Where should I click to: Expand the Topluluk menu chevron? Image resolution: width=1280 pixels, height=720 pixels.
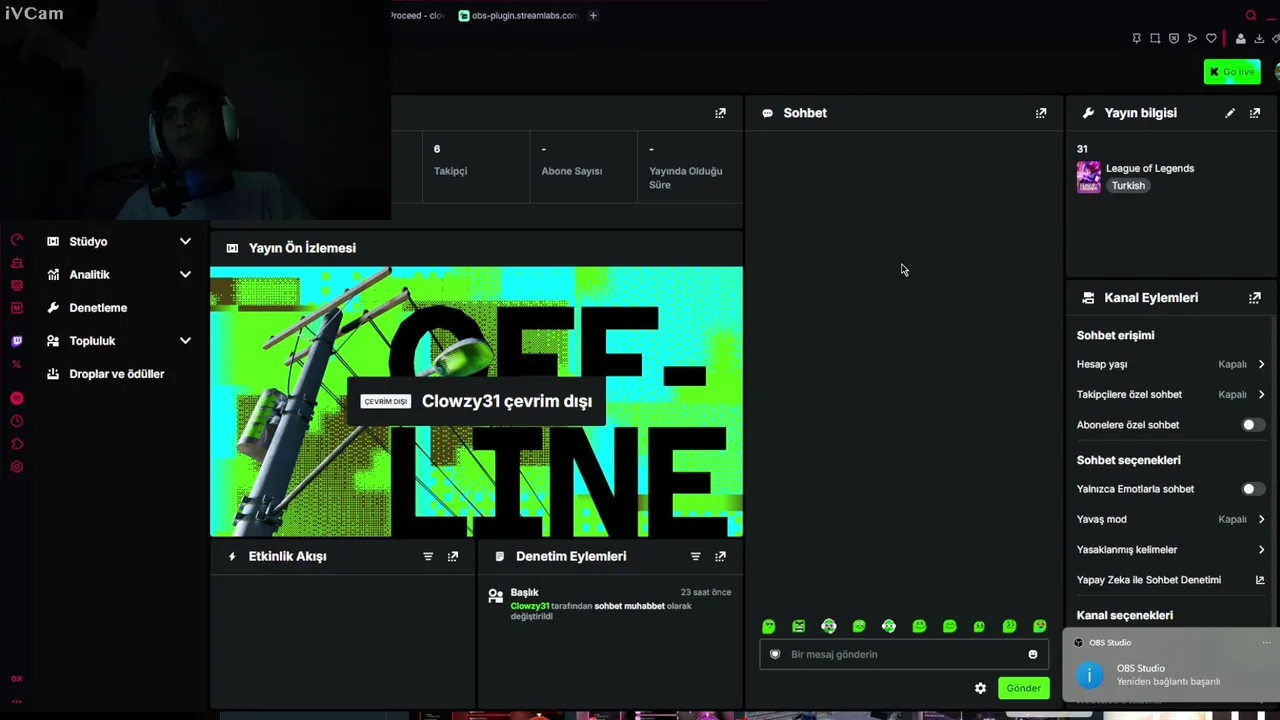(x=185, y=341)
